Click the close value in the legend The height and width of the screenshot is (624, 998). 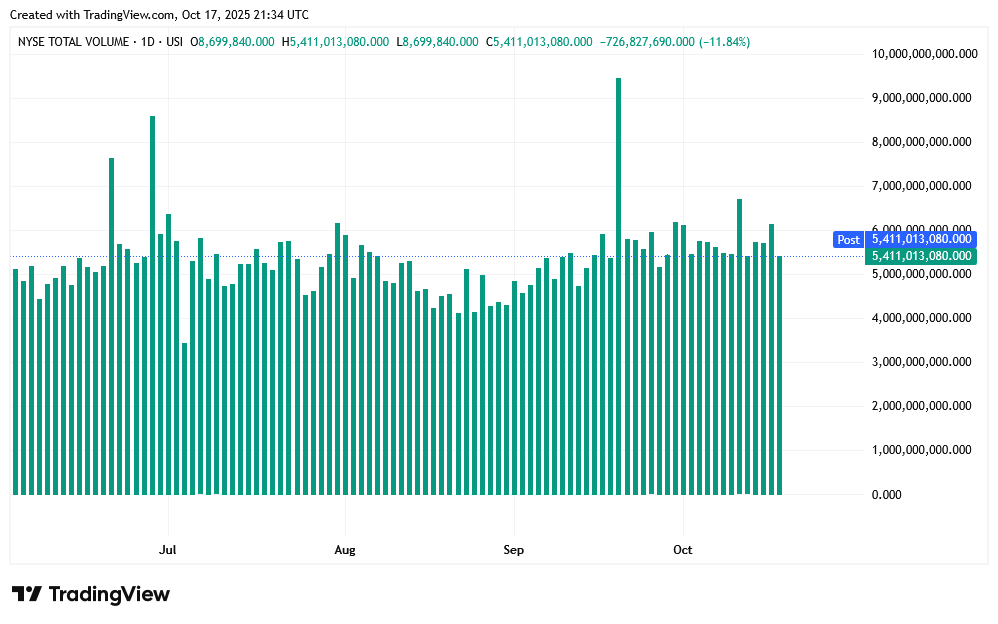pos(541,42)
